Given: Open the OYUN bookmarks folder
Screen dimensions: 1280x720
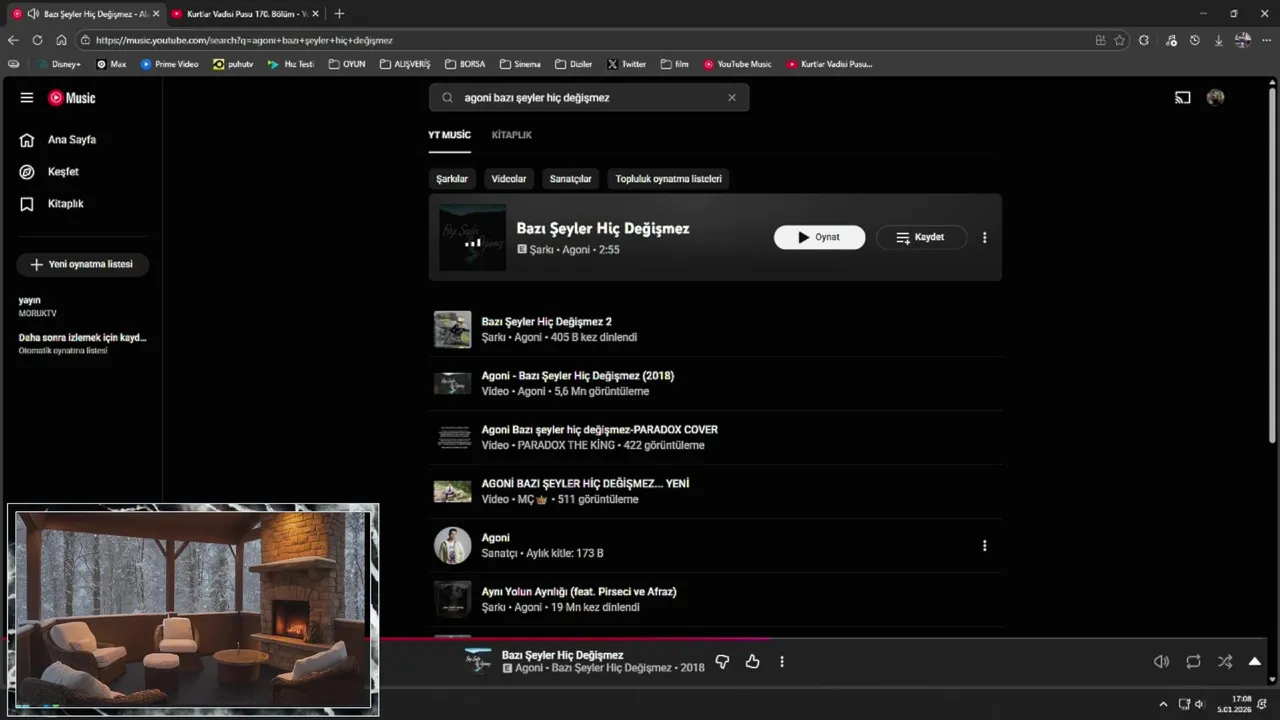Looking at the screenshot, I should pos(347,64).
